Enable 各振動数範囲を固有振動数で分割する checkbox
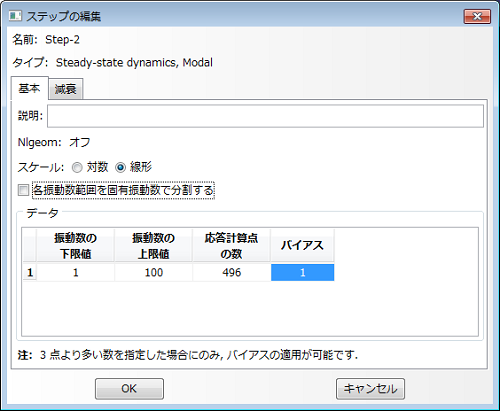The width and height of the screenshot is (500, 411). pyautogui.click(x=23, y=190)
